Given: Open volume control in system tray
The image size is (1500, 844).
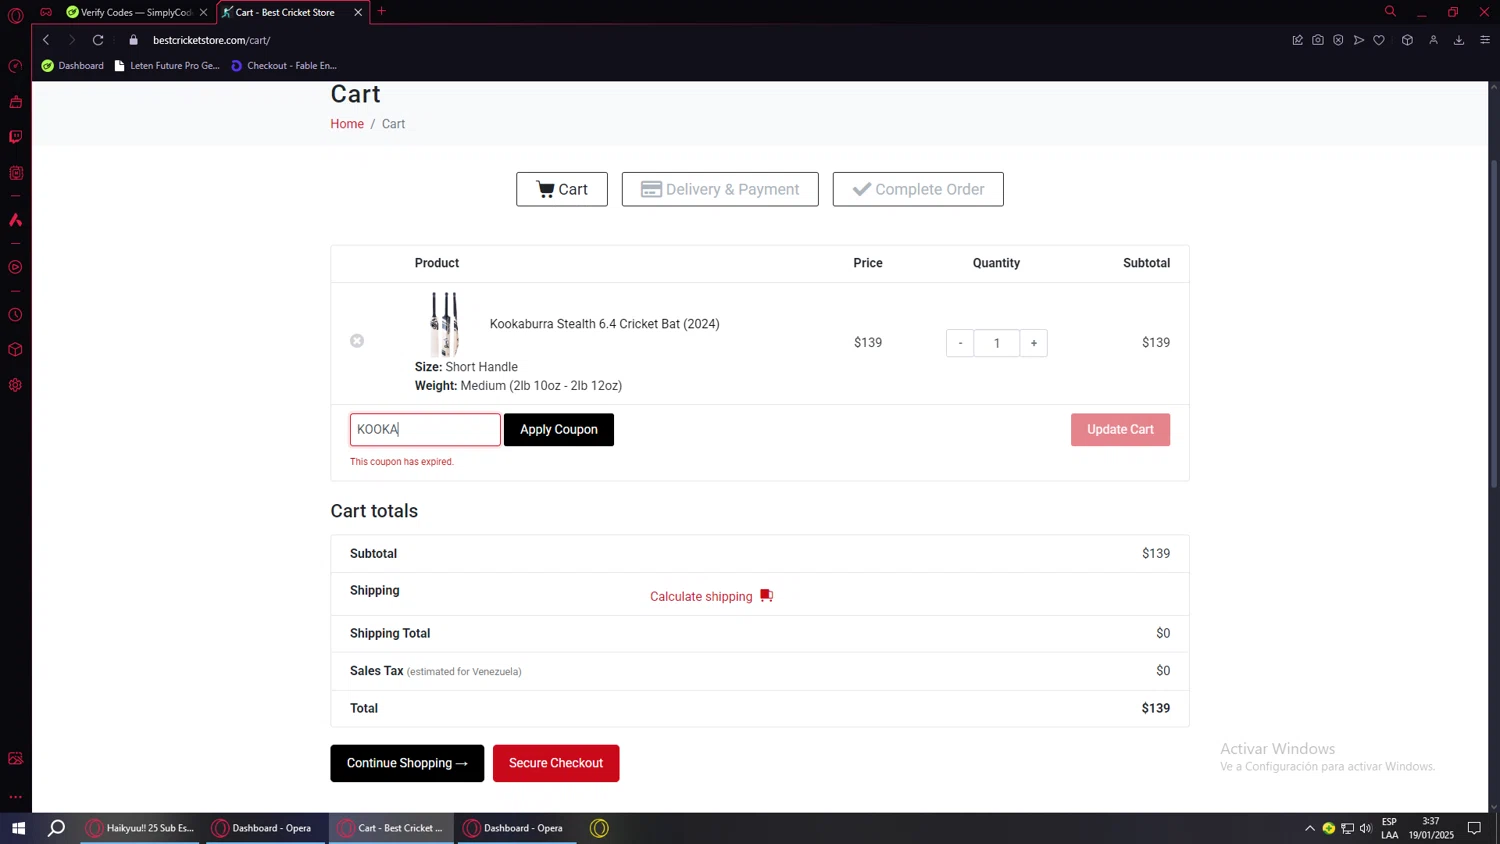Looking at the screenshot, I should 1366,828.
